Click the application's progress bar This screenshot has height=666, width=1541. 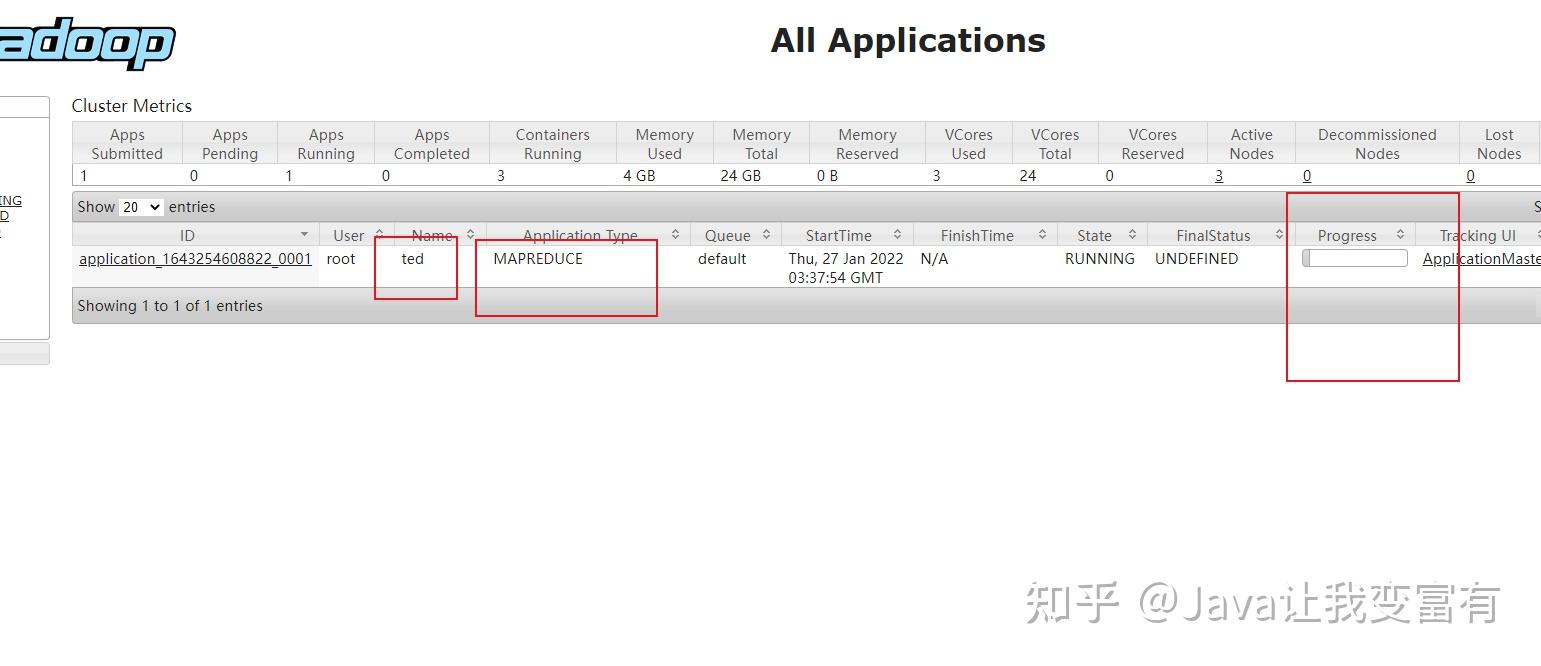[x=1354, y=257]
